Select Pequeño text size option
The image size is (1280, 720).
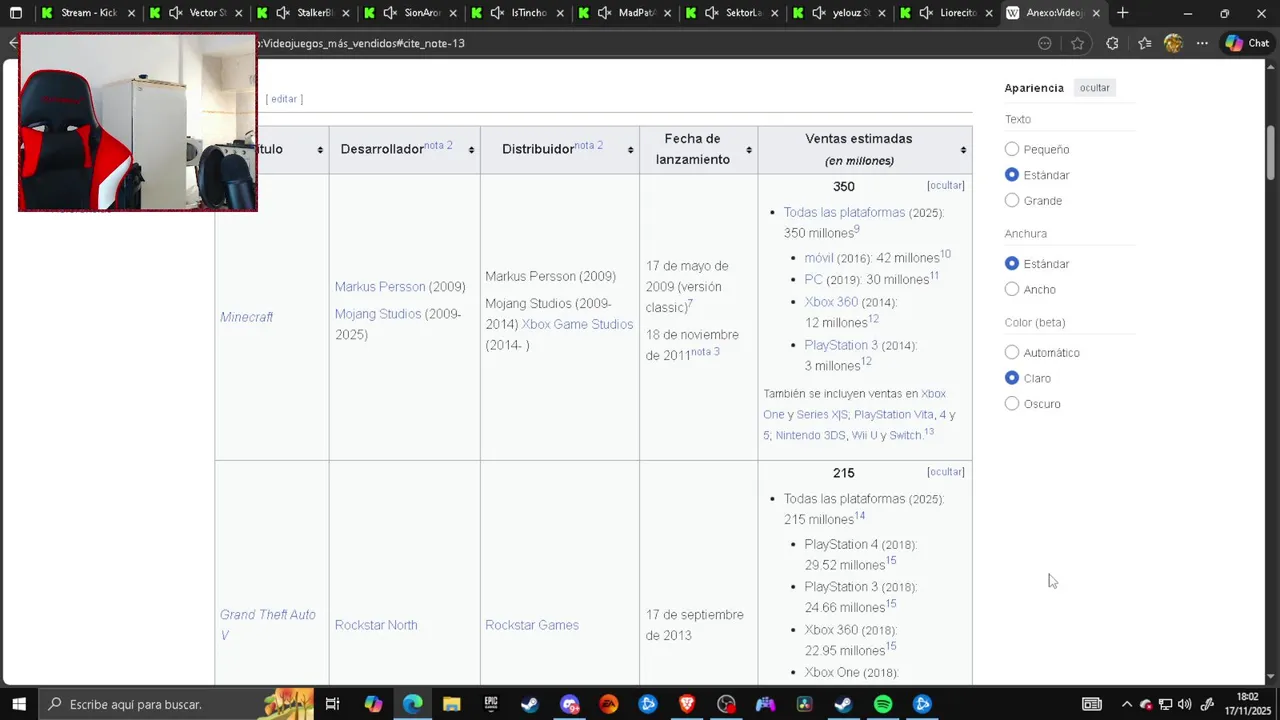coord(1012,149)
